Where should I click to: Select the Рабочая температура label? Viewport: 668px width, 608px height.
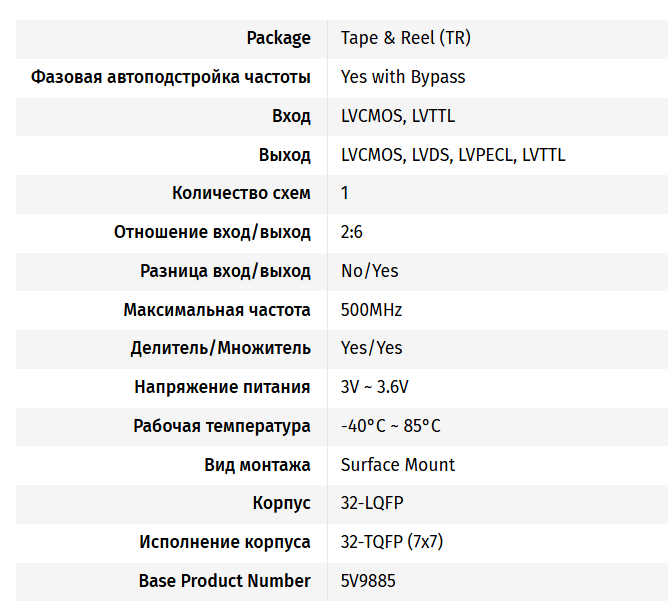pyautogui.click(x=222, y=426)
